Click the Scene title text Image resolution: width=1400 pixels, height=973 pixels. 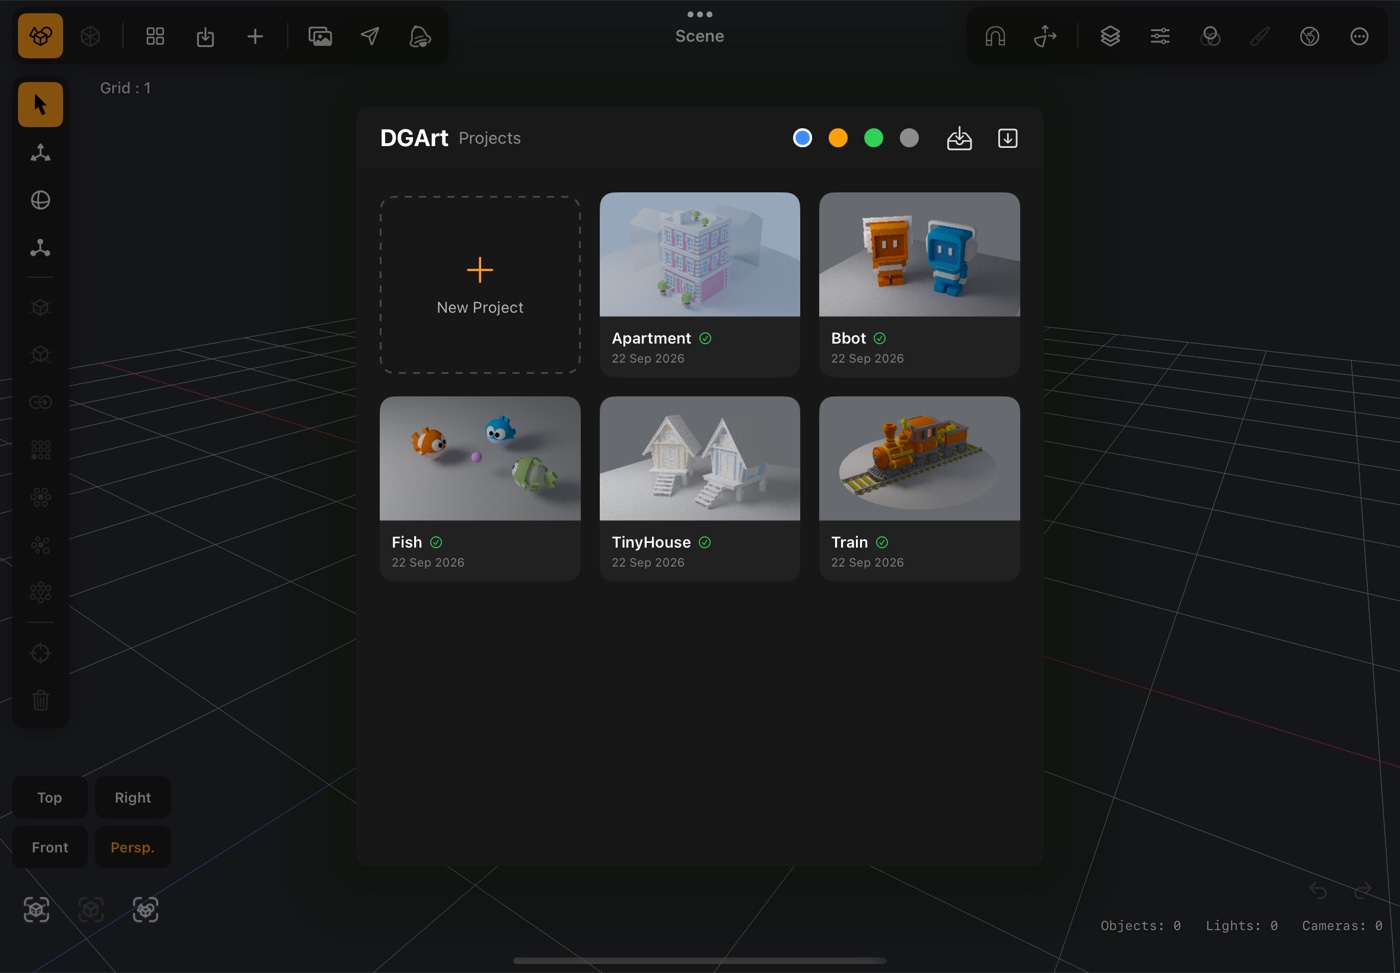pos(700,36)
